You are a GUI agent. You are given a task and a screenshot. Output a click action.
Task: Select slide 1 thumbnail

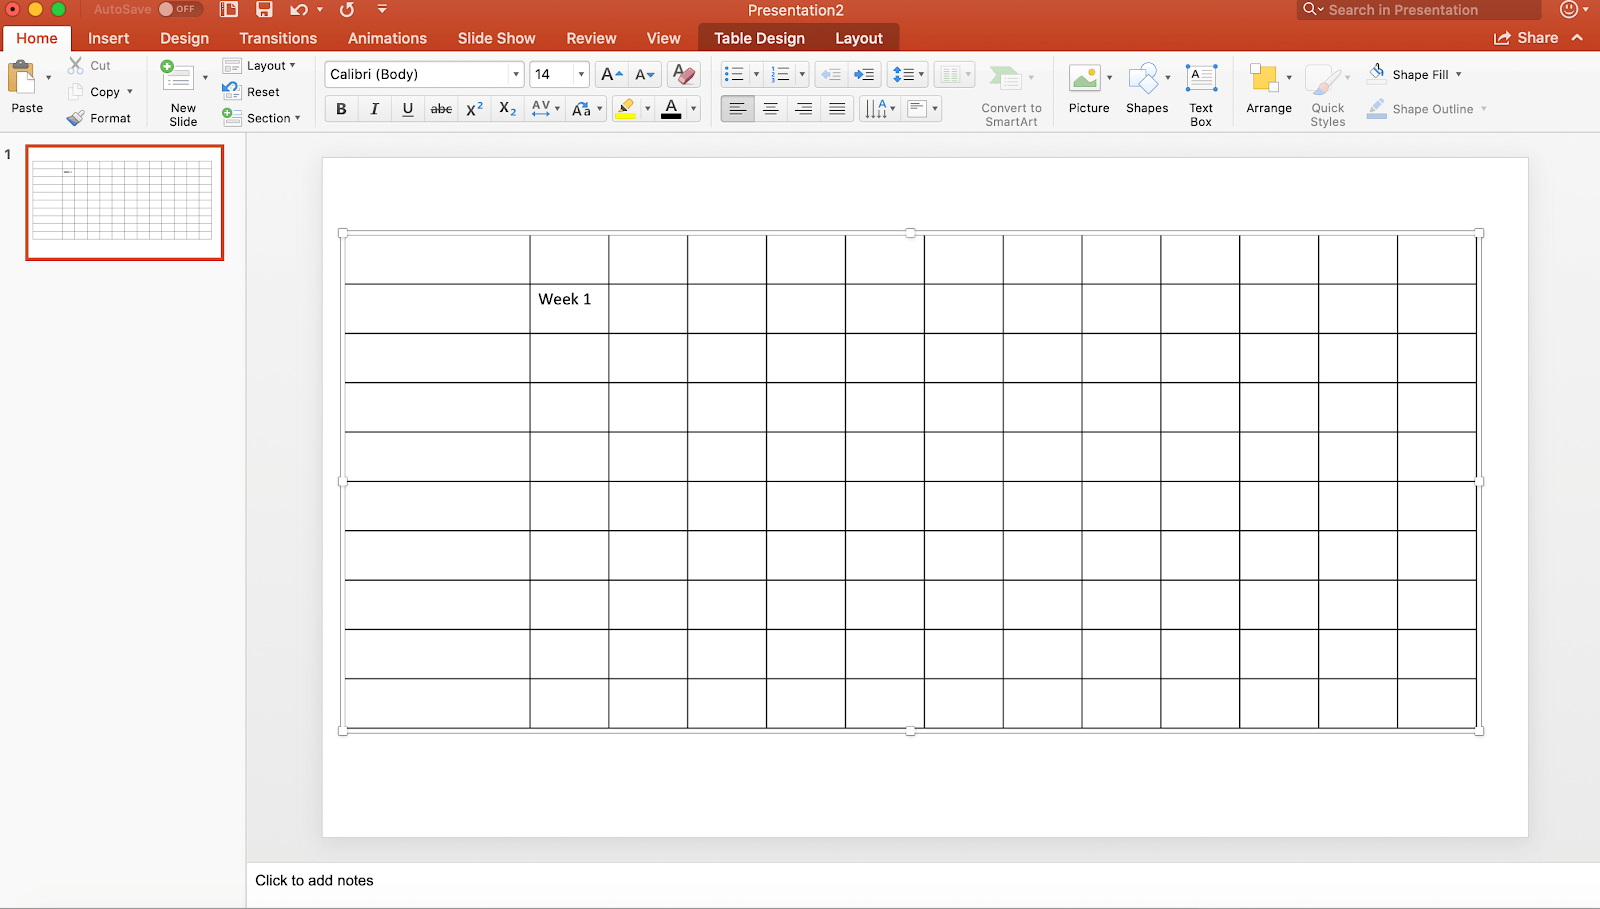pyautogui.click(x=124, y=203)
